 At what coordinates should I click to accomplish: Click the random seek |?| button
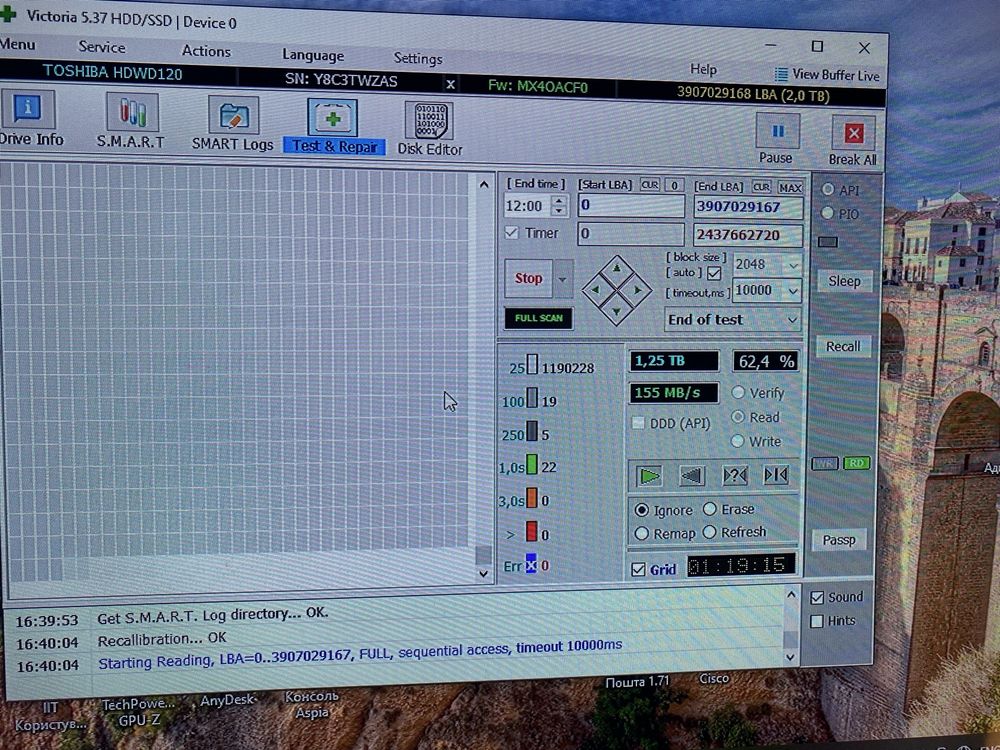(735, 476)
